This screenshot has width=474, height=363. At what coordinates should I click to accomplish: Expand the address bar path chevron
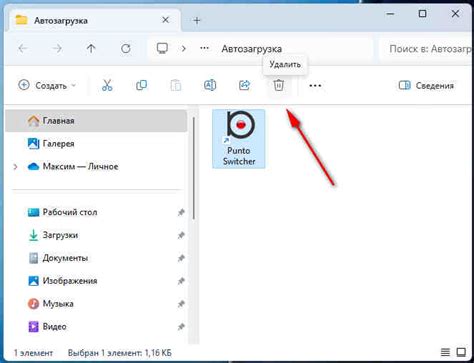[184, 49]
